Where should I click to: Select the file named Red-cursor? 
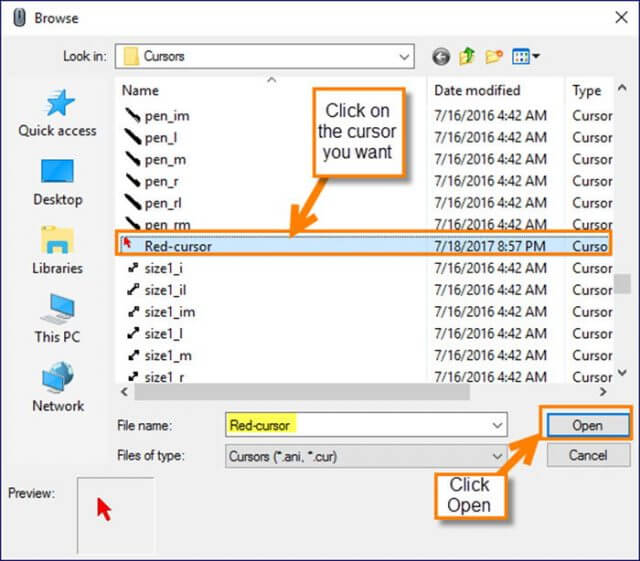point(178,246)
